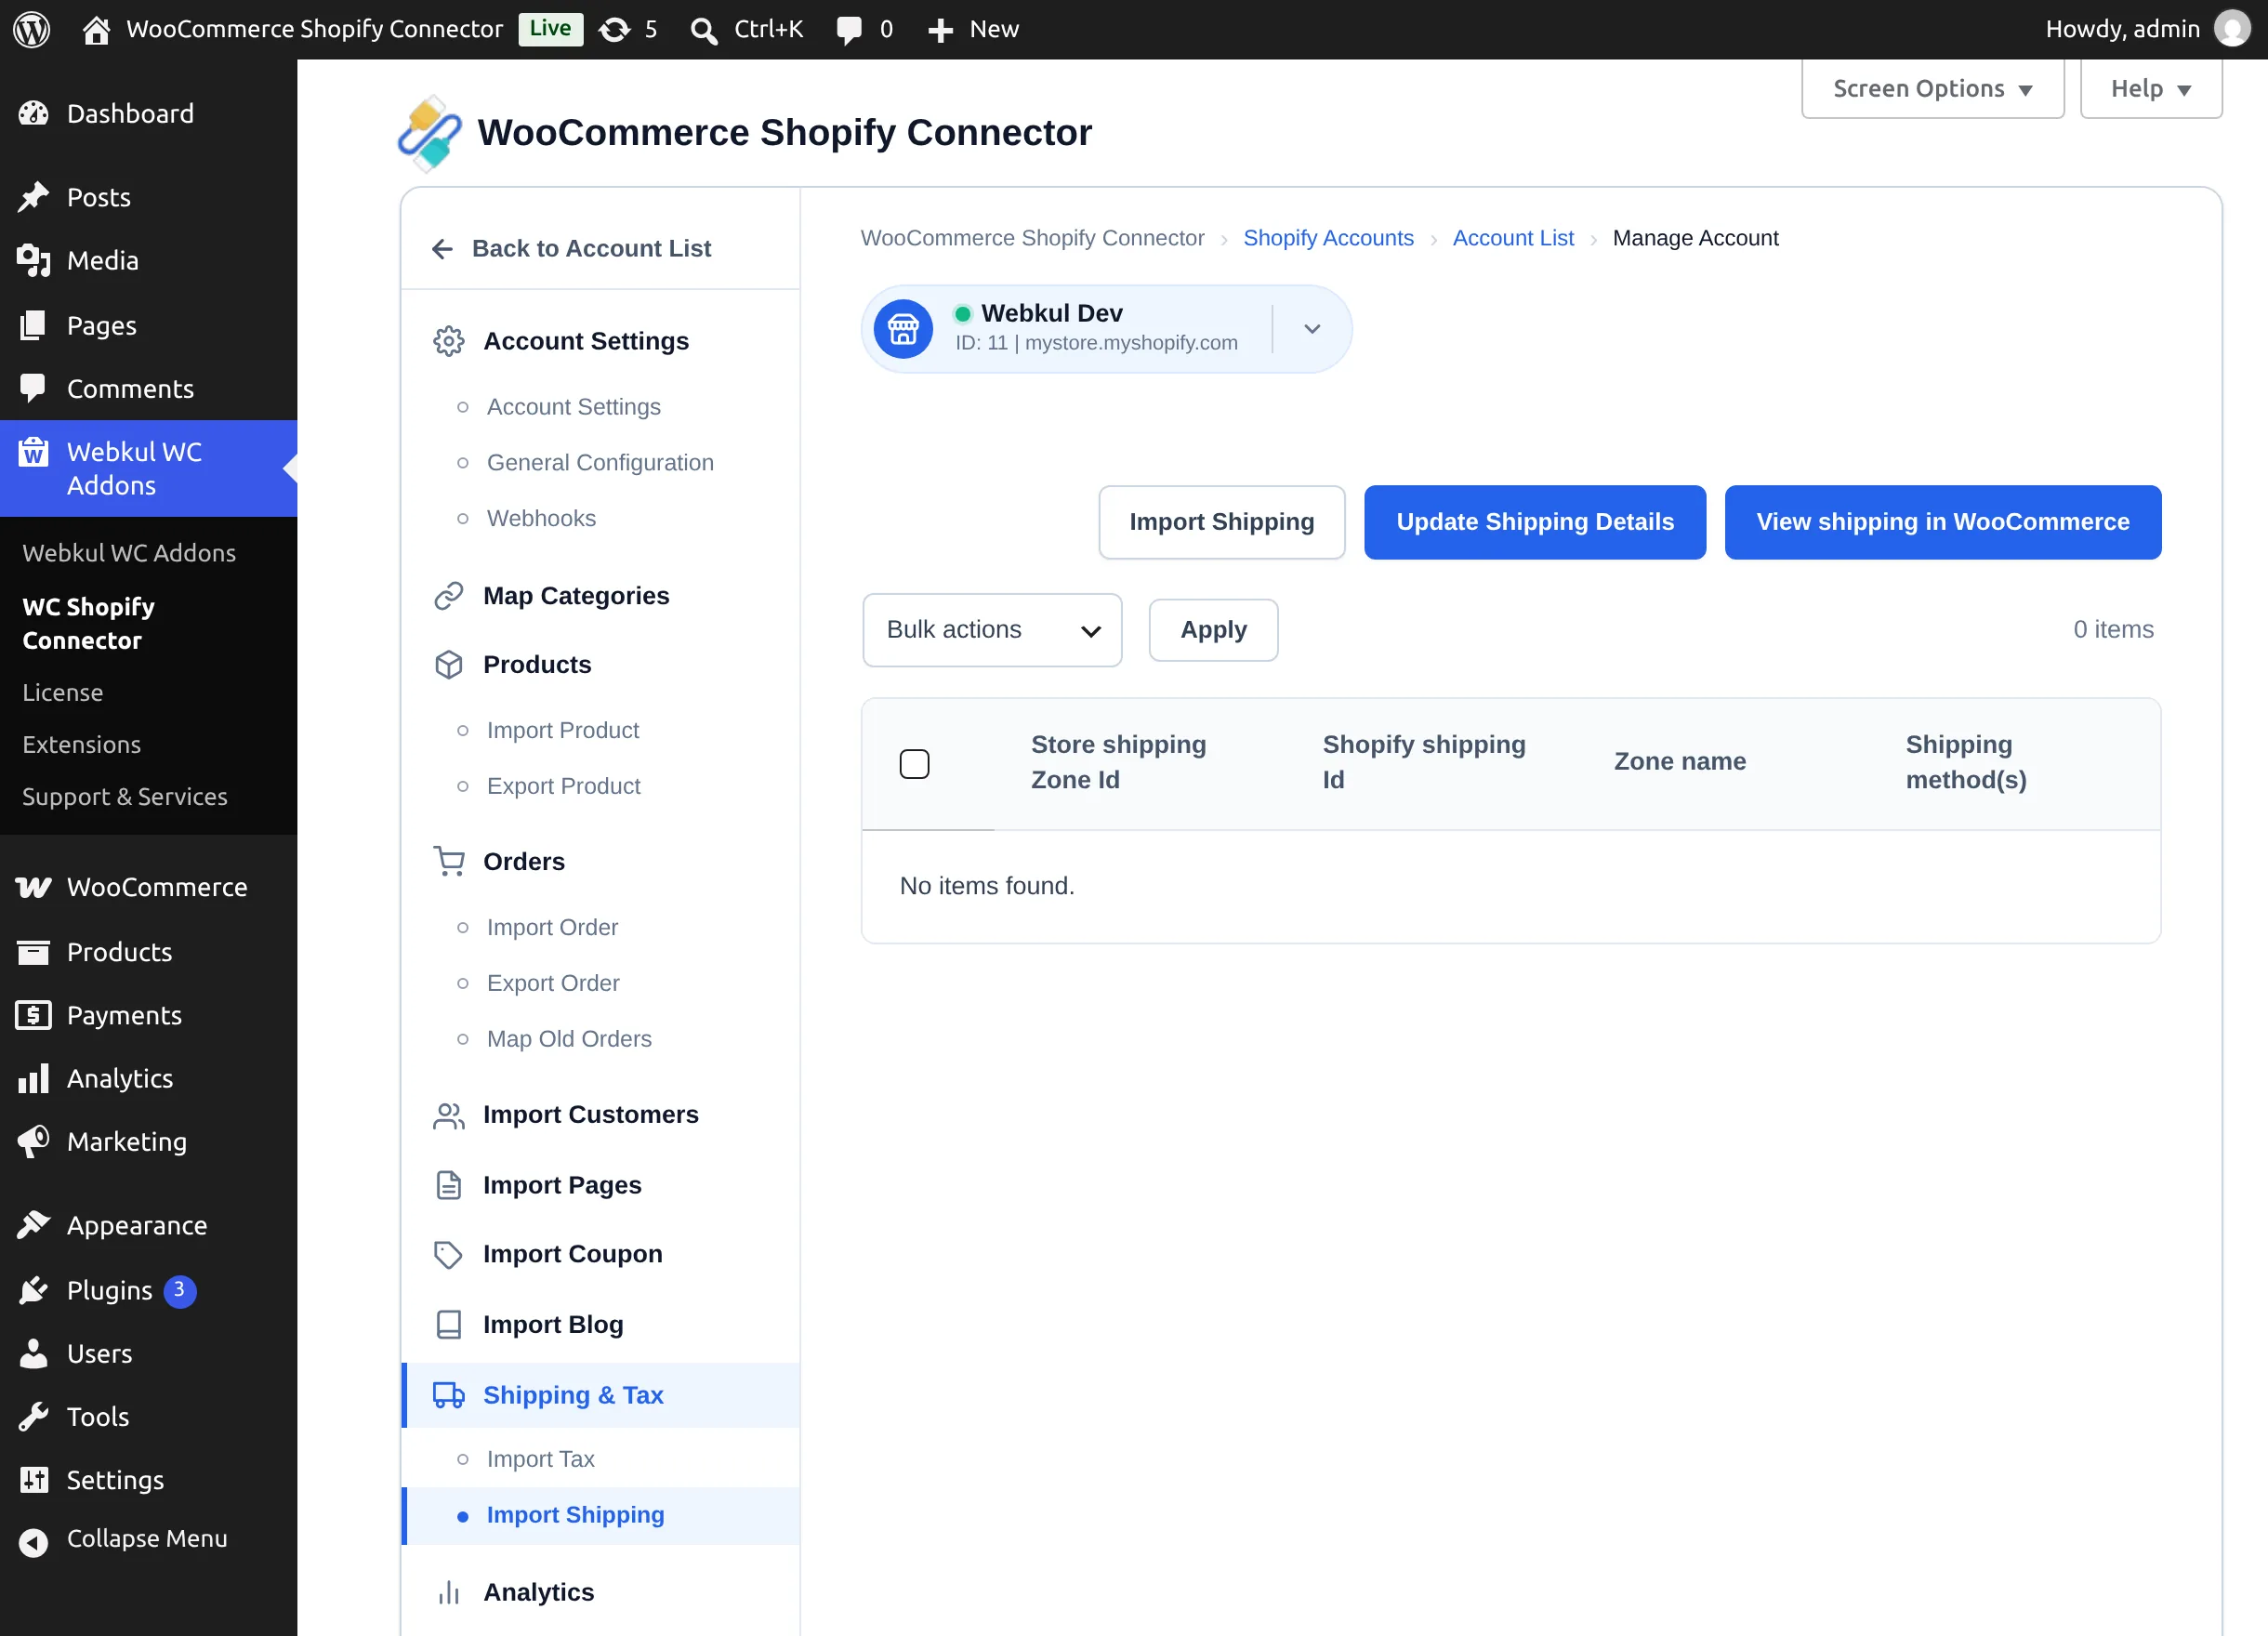Open the Bulk actions dropdown
2268x1636 pixels.
(992, 630)
